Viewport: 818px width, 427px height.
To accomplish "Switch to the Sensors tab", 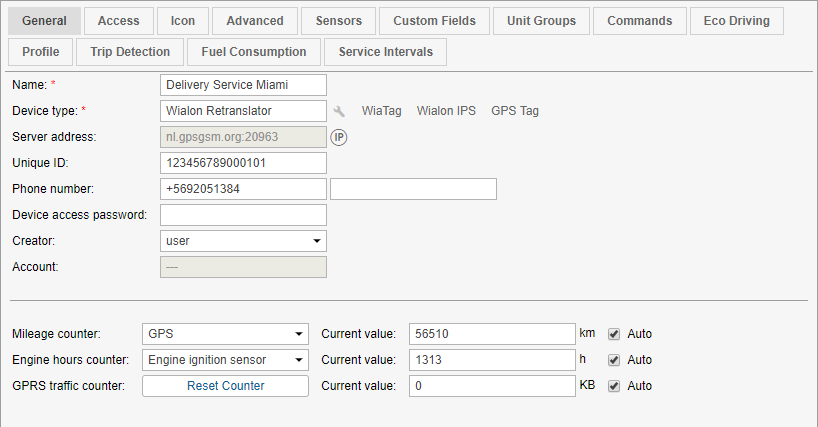I will 339,20.
